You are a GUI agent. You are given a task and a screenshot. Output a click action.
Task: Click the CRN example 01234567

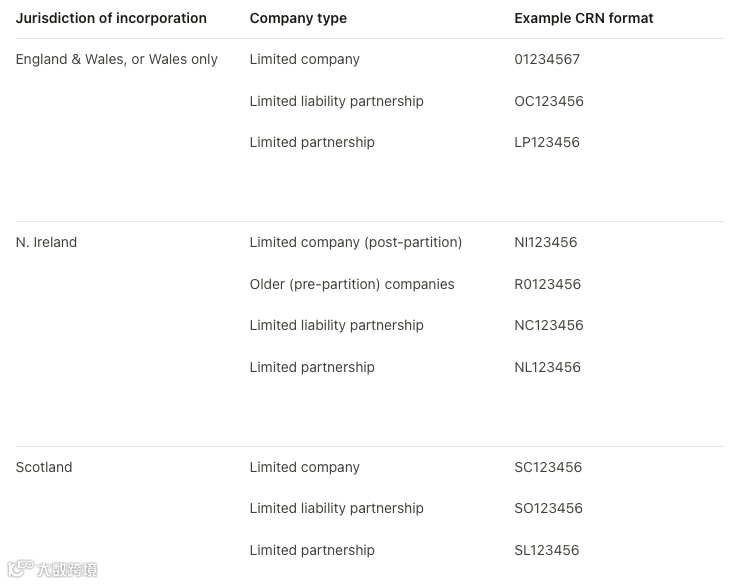click(547, 59)
